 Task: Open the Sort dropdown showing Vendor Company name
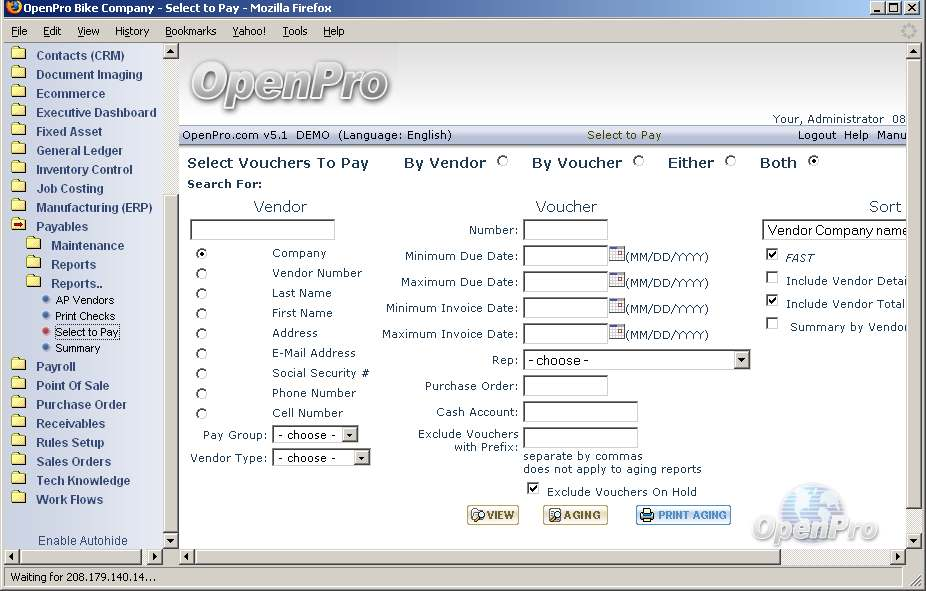pos(834,230)
